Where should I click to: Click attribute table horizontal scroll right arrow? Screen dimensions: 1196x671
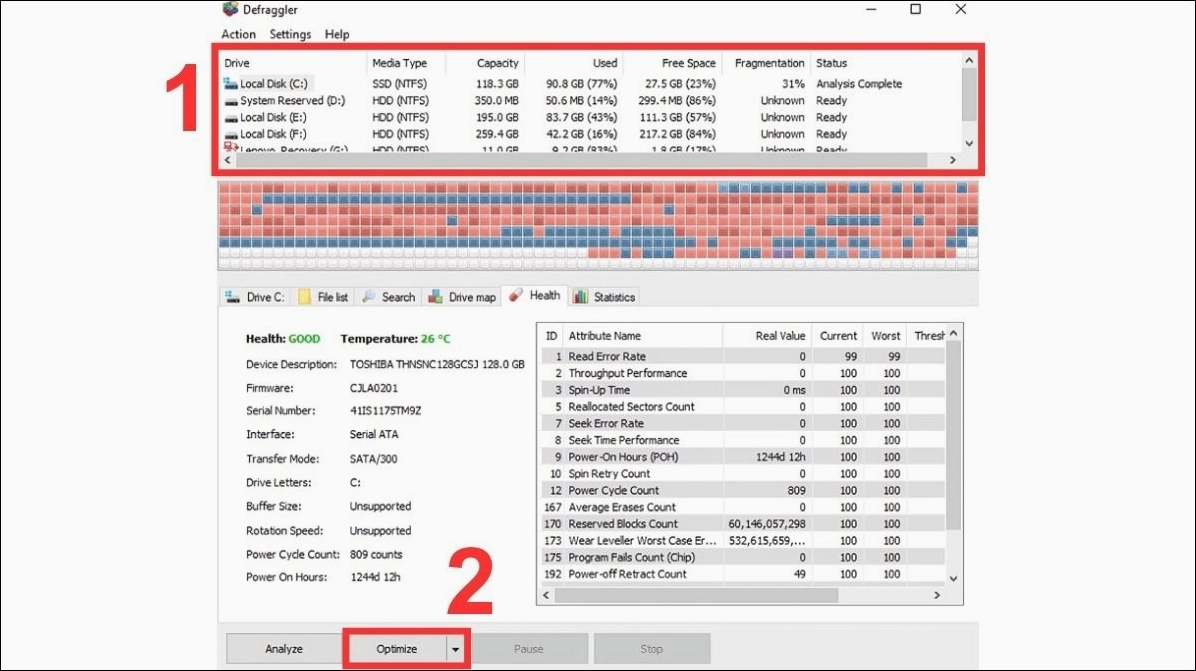[x=937, y=596]
